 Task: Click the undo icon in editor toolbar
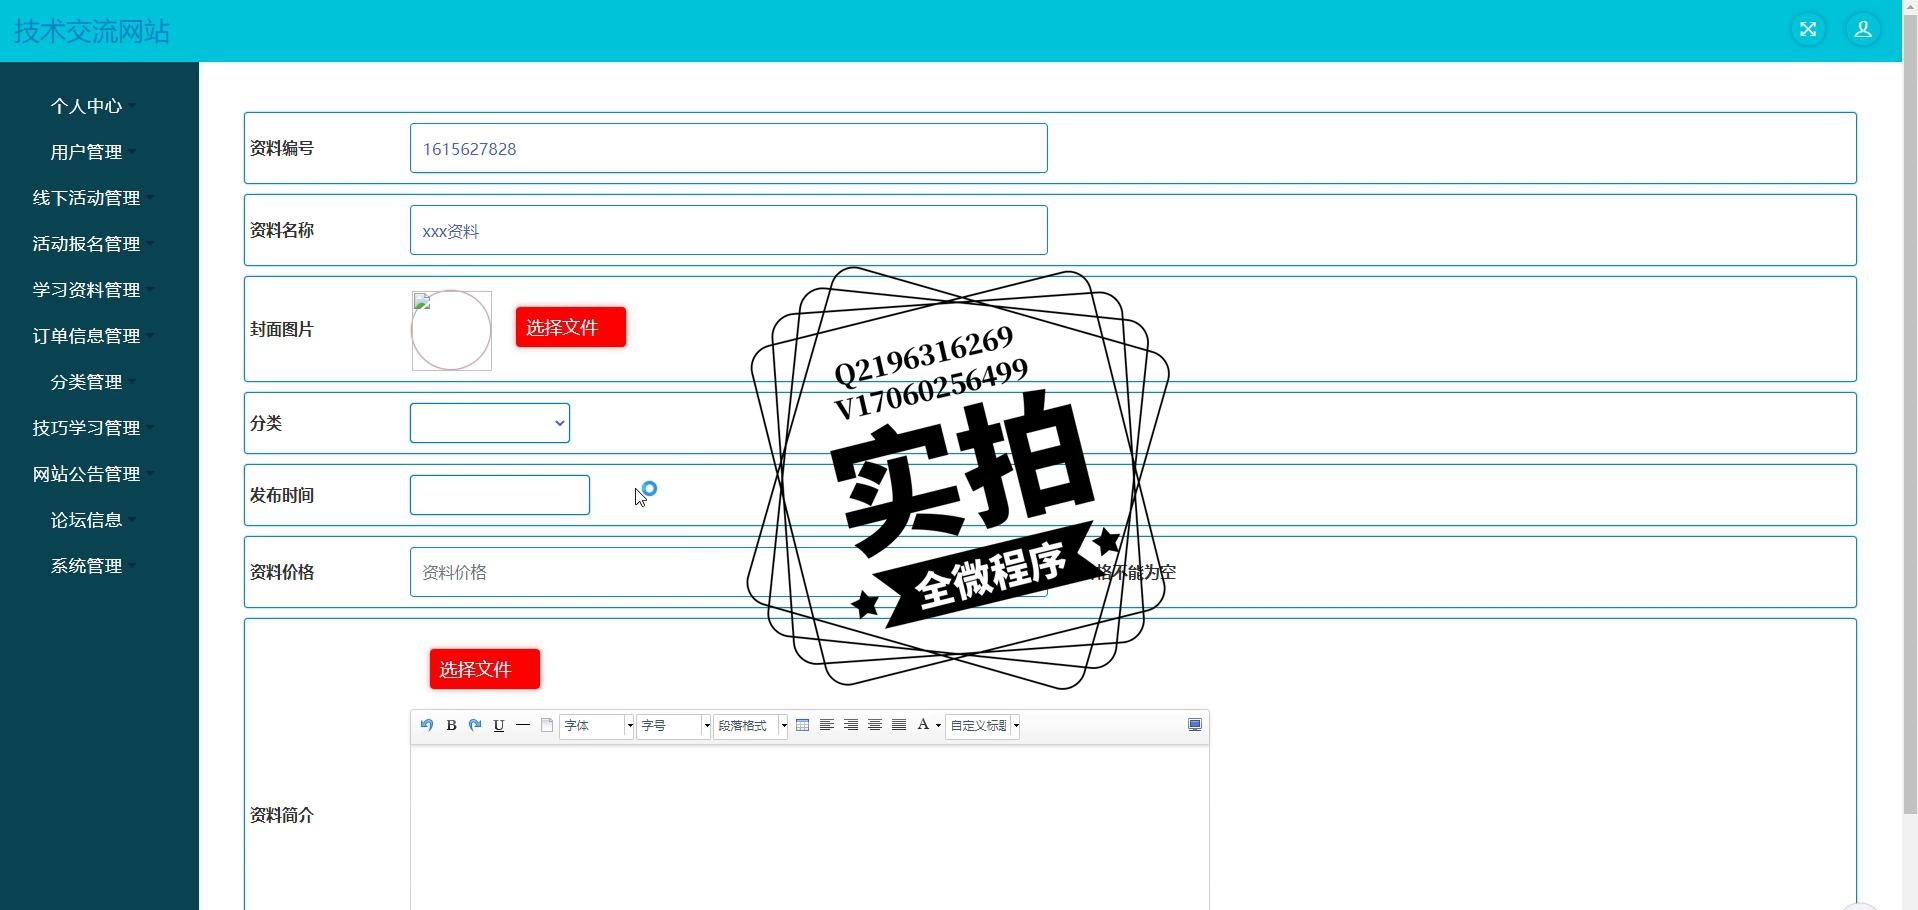coord(427,725)
